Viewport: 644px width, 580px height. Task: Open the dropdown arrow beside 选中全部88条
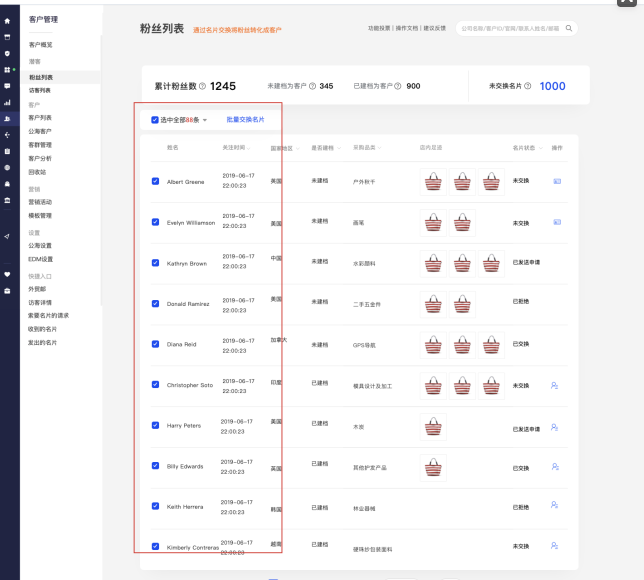(205, 120)
